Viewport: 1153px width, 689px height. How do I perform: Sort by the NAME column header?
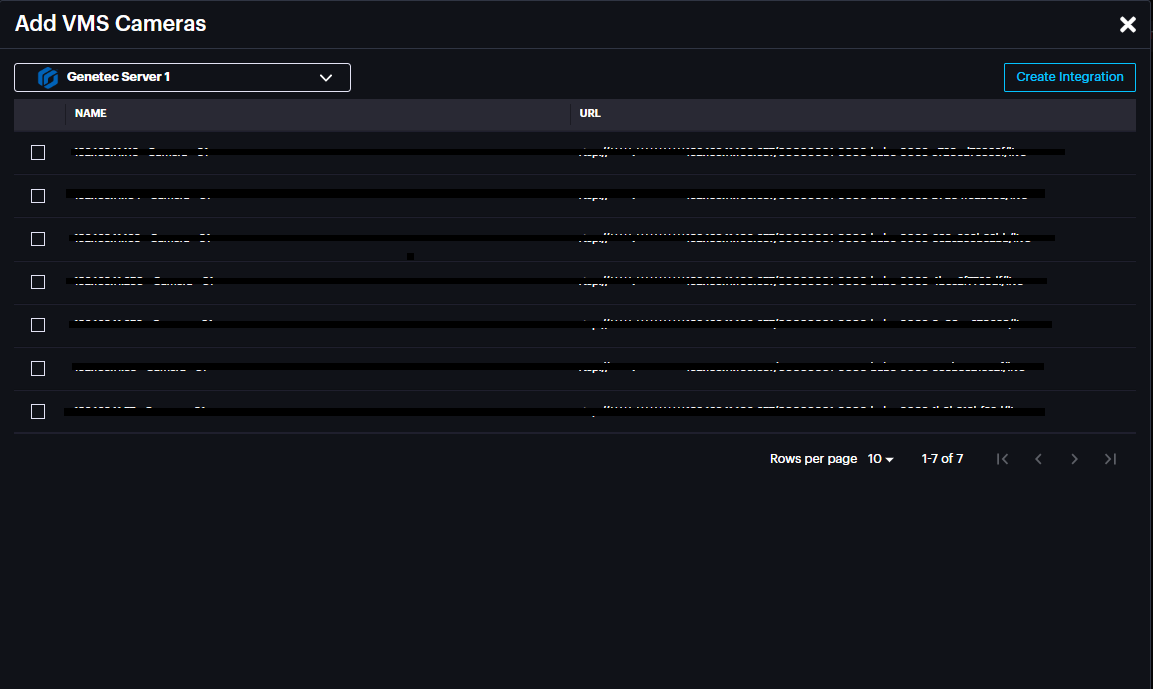91,114
